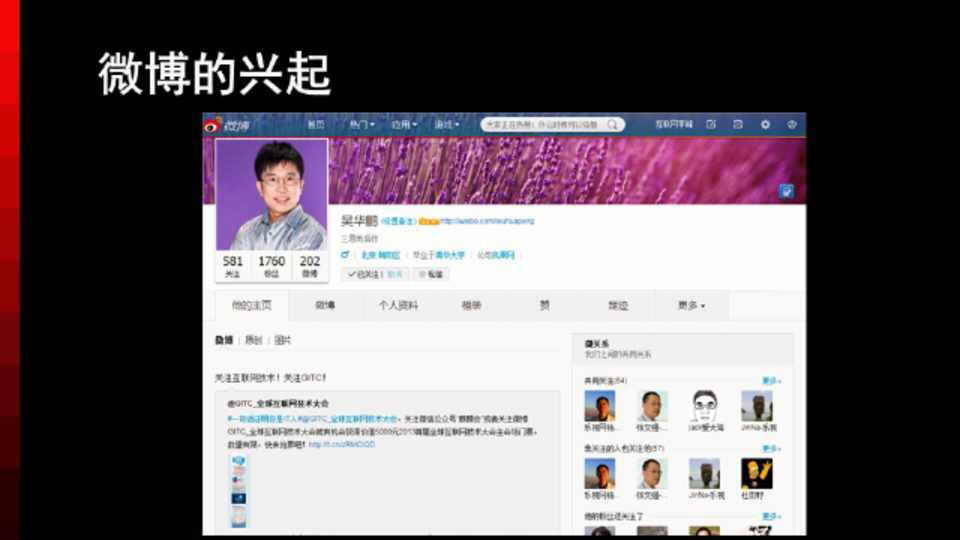Expand the 应用 dropdown in the navbar
960x540 pixels.
pos(404,125)
